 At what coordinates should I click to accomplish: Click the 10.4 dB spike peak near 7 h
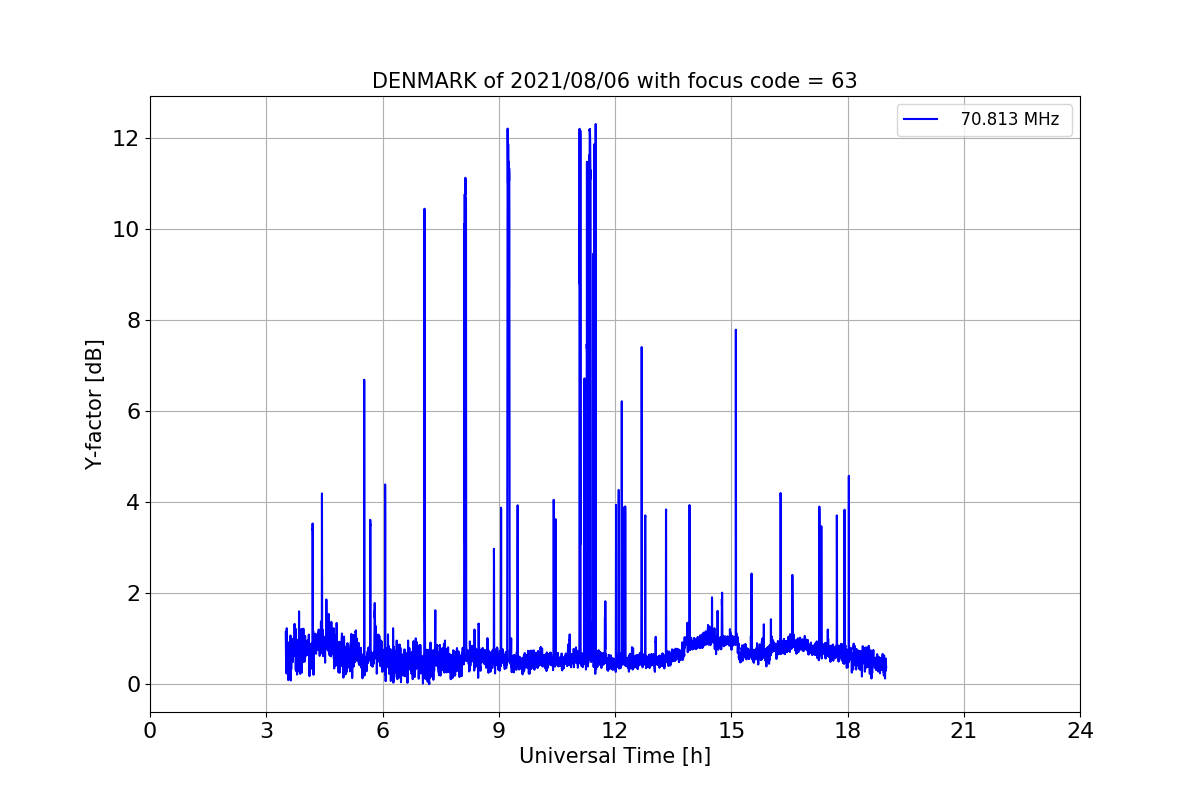(424, 210)
